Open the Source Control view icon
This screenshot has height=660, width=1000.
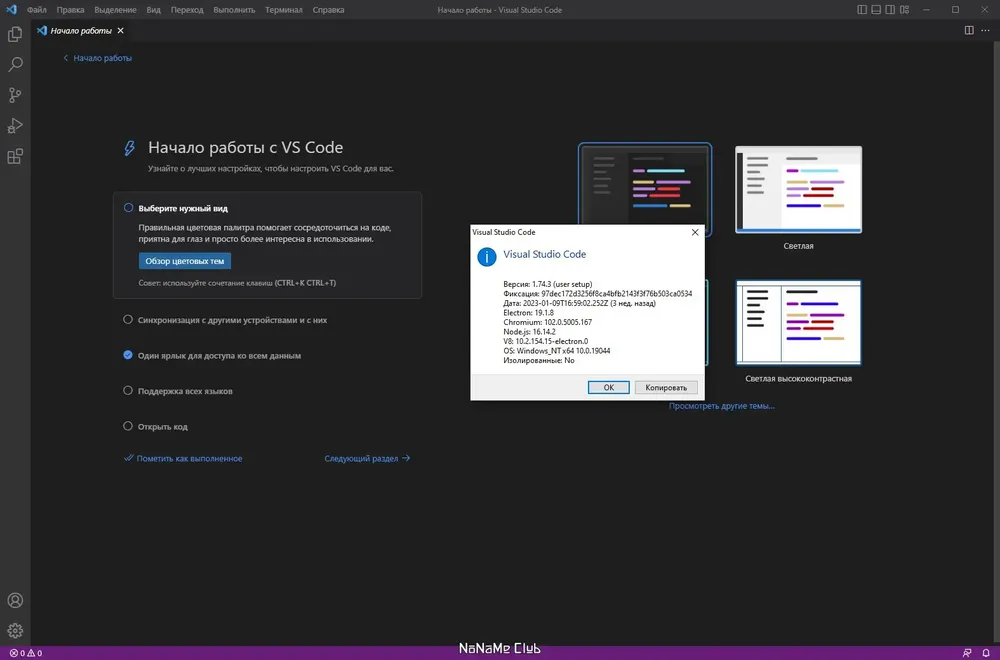tap(15, 95)
